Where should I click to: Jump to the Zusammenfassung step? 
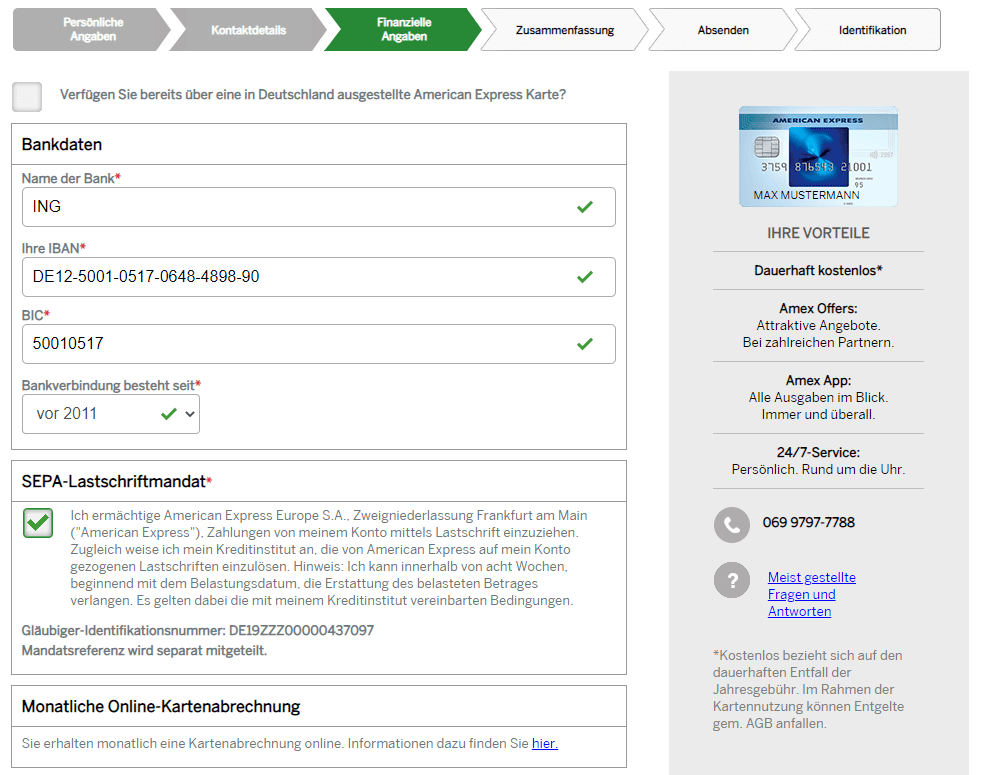coord(564,29)
